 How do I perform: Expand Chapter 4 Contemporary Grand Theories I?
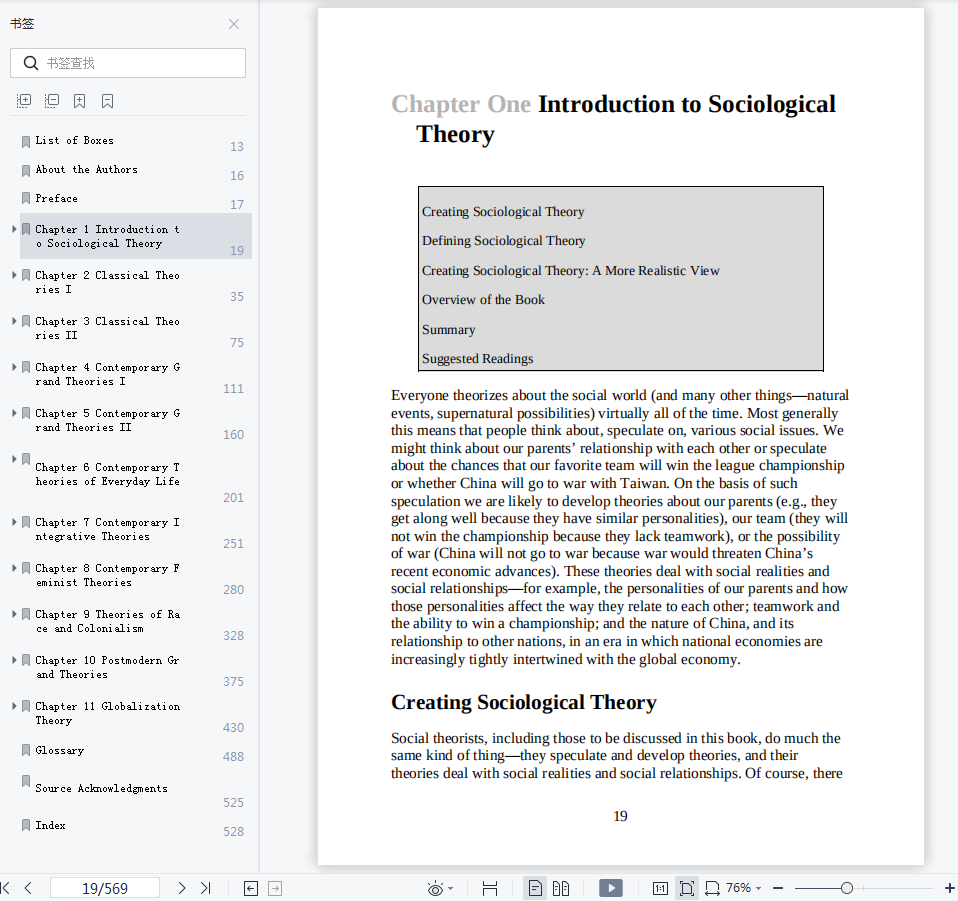[x=14, y=367]
